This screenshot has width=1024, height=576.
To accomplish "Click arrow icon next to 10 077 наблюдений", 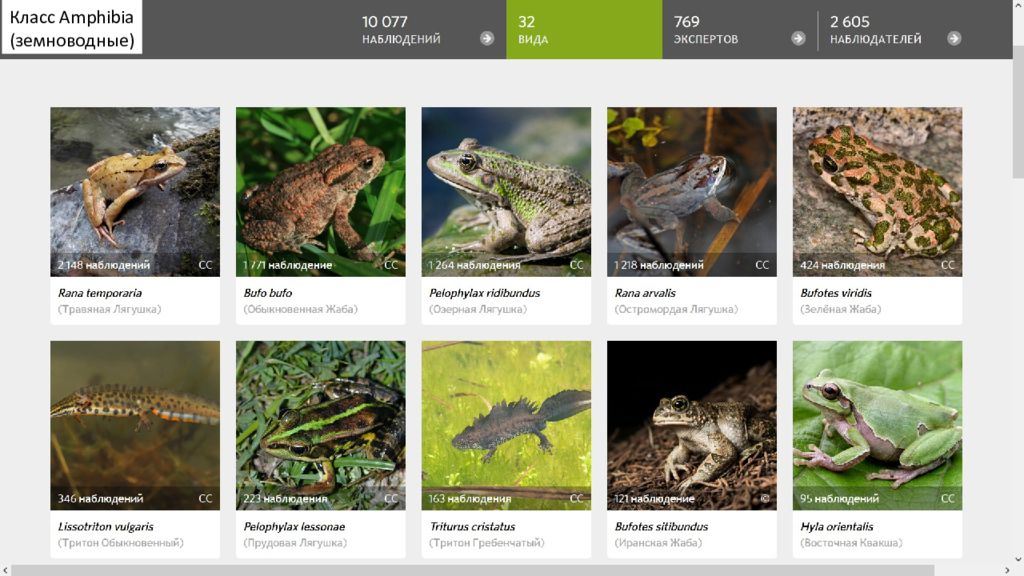I will coord(487,39).
